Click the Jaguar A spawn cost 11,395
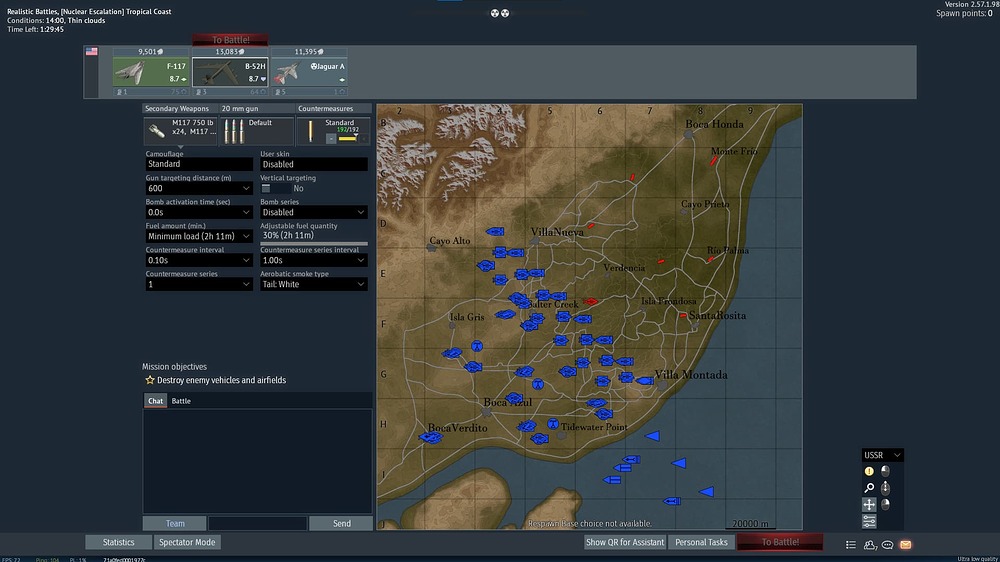1000x562 pixels. coord(309,52)
